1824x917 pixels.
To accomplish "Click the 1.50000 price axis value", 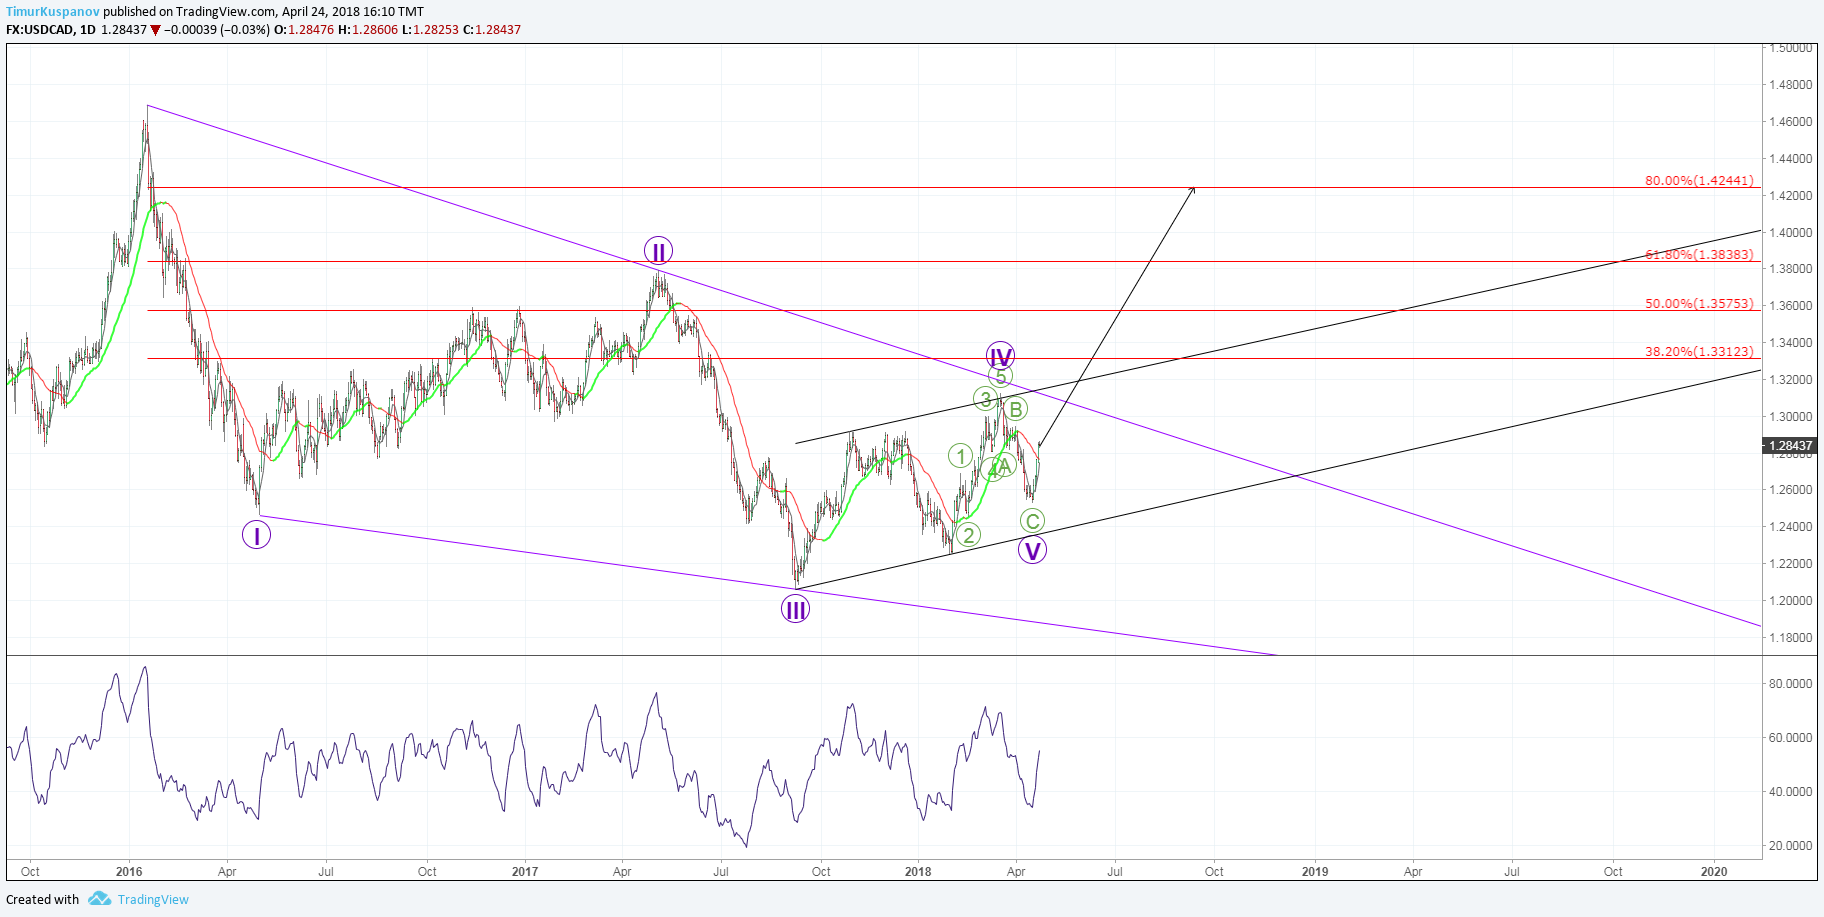I will click(x=1790, y=48).
